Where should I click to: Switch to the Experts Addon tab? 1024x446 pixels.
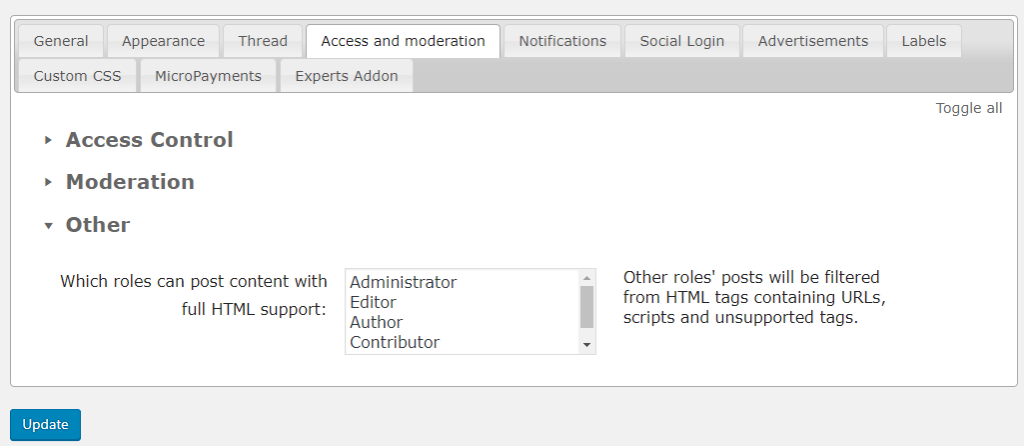[346, 76]
